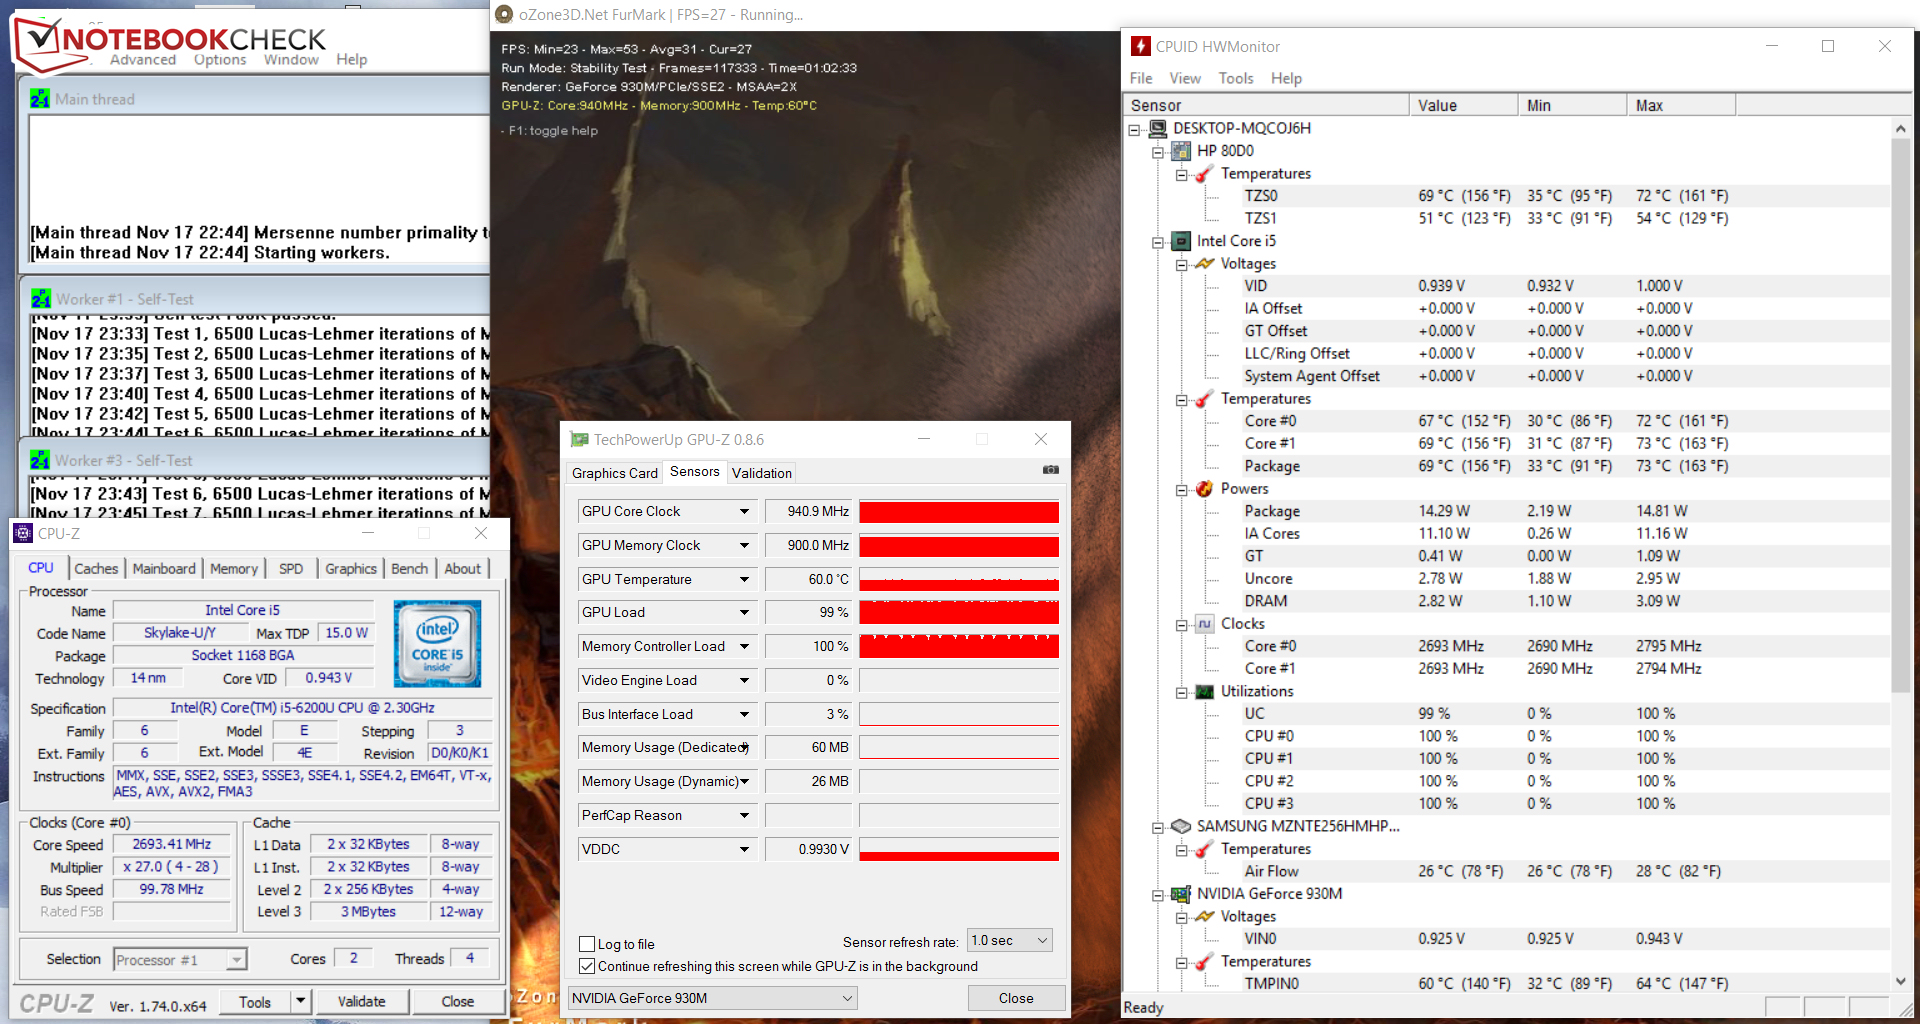Click the HP 80D0 Temperatures thermometer icon
This screenshot has width=1920, height=1024.
[x=1204, y=174]
